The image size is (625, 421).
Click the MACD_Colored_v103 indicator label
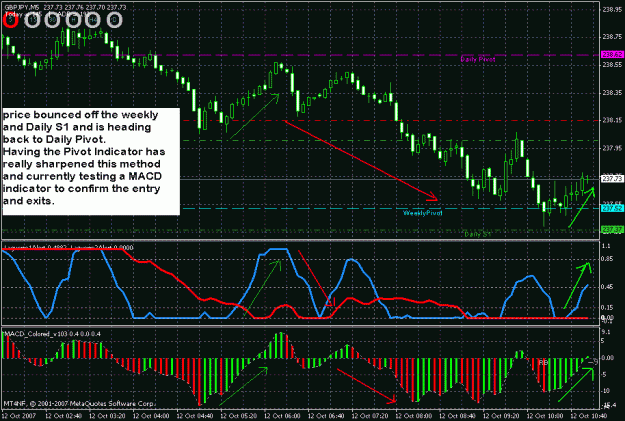click(x=52, y=334)
